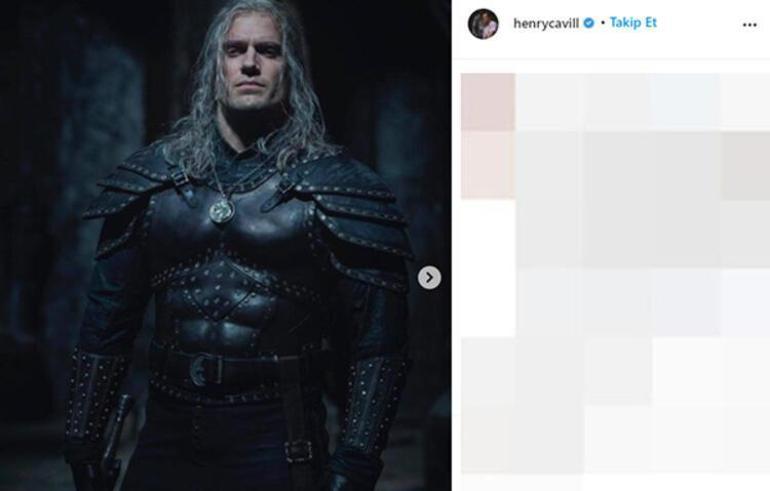
Task: Click the main post photo
Action: (x=225, y=245)
